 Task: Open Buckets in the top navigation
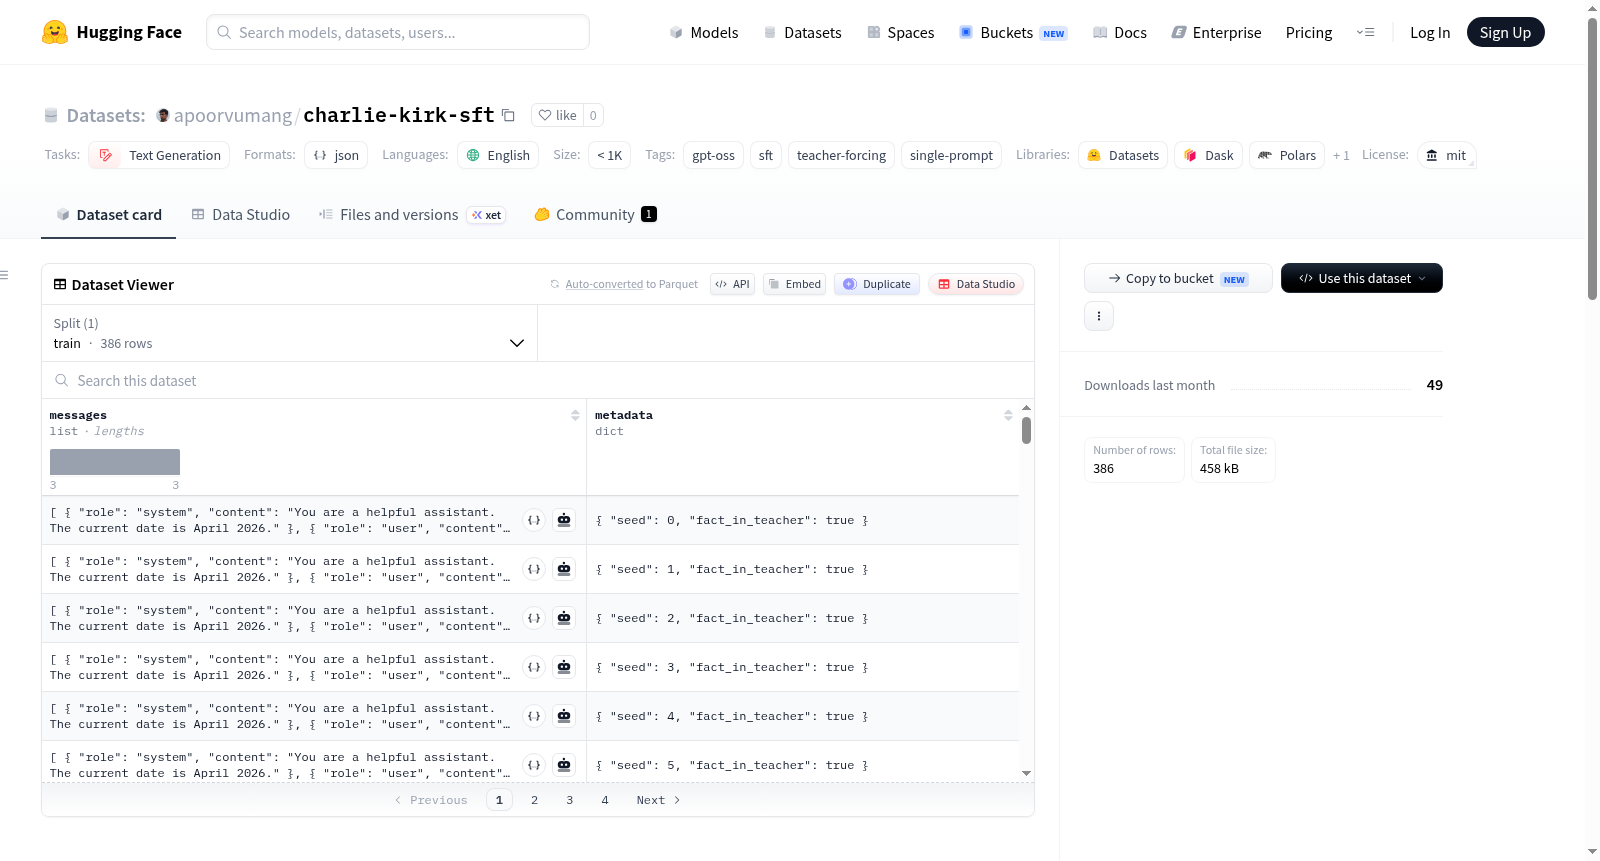(1013, 32)
